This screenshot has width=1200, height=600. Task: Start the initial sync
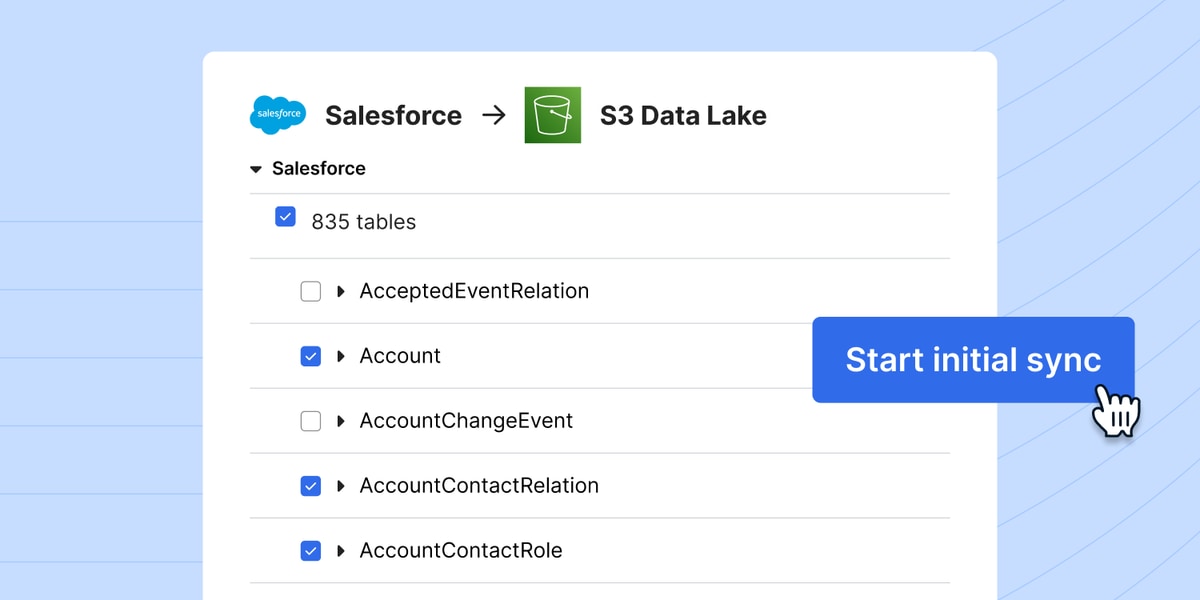[973, 360]
